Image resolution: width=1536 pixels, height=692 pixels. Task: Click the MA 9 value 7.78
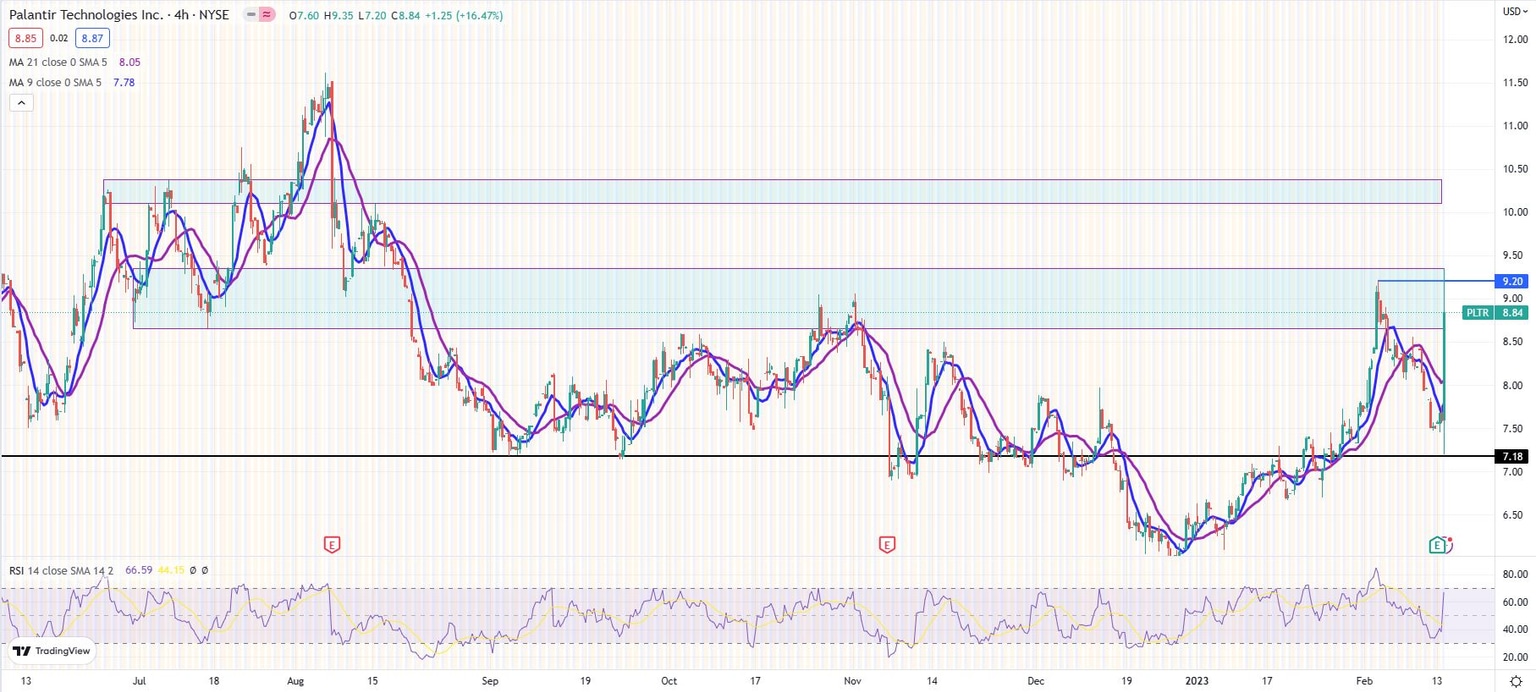pos(124,82)
